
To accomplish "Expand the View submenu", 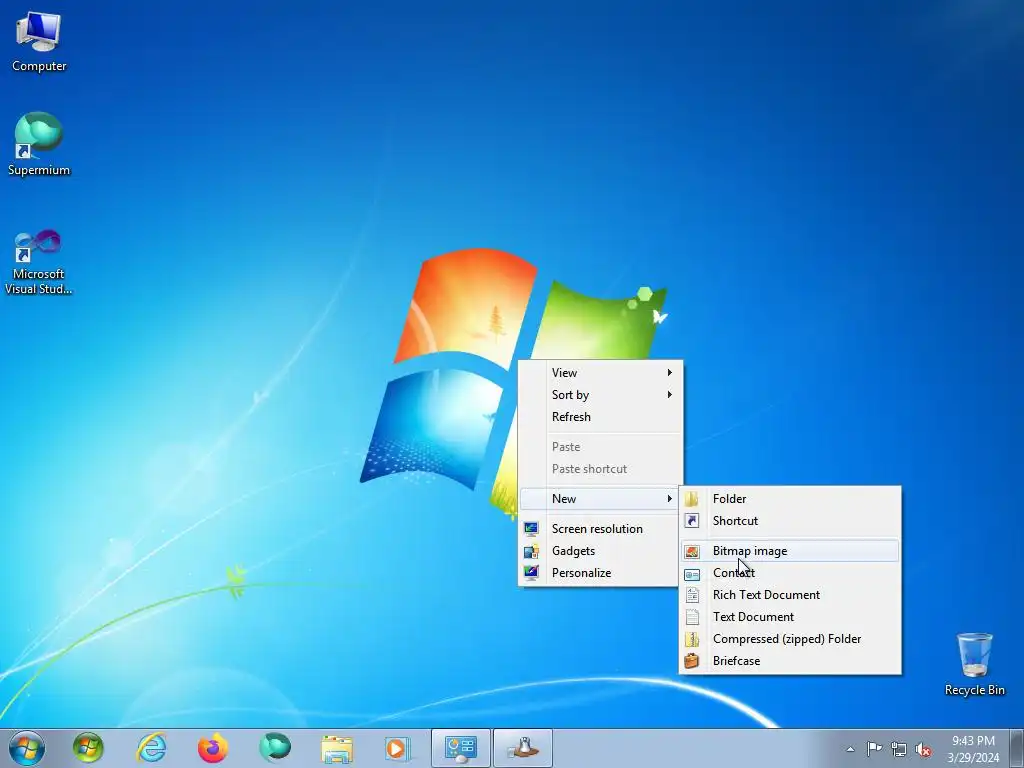I will 601,373.
